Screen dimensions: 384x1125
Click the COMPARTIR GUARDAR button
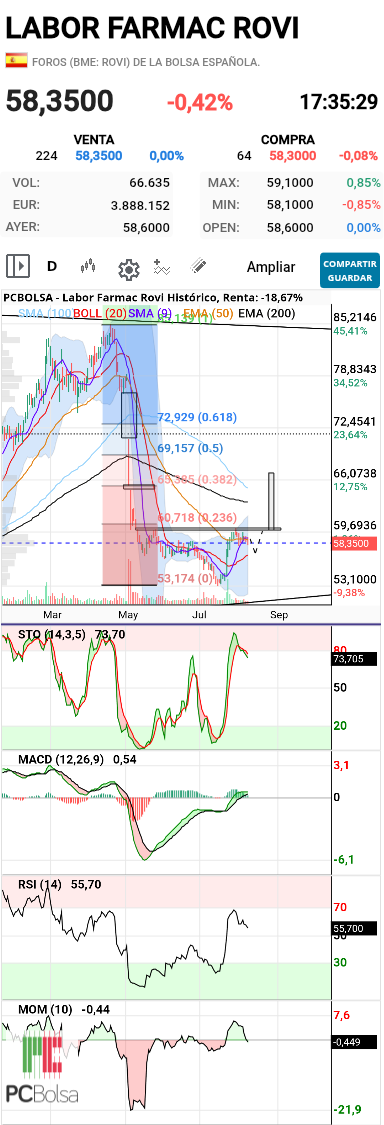click(x=350, y=269)
